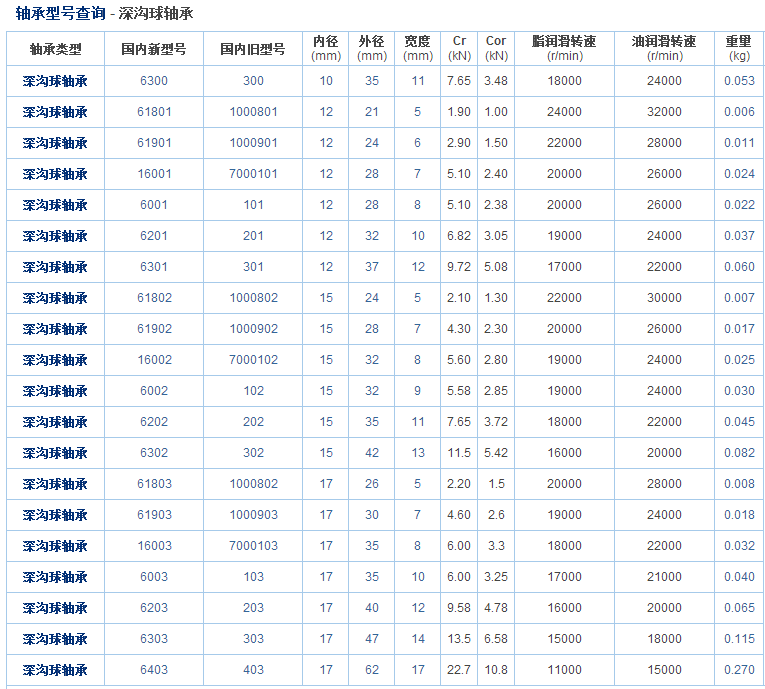Click Cor value 10.8
Viewport: 765px width, 689px height.
coord(496,669)
